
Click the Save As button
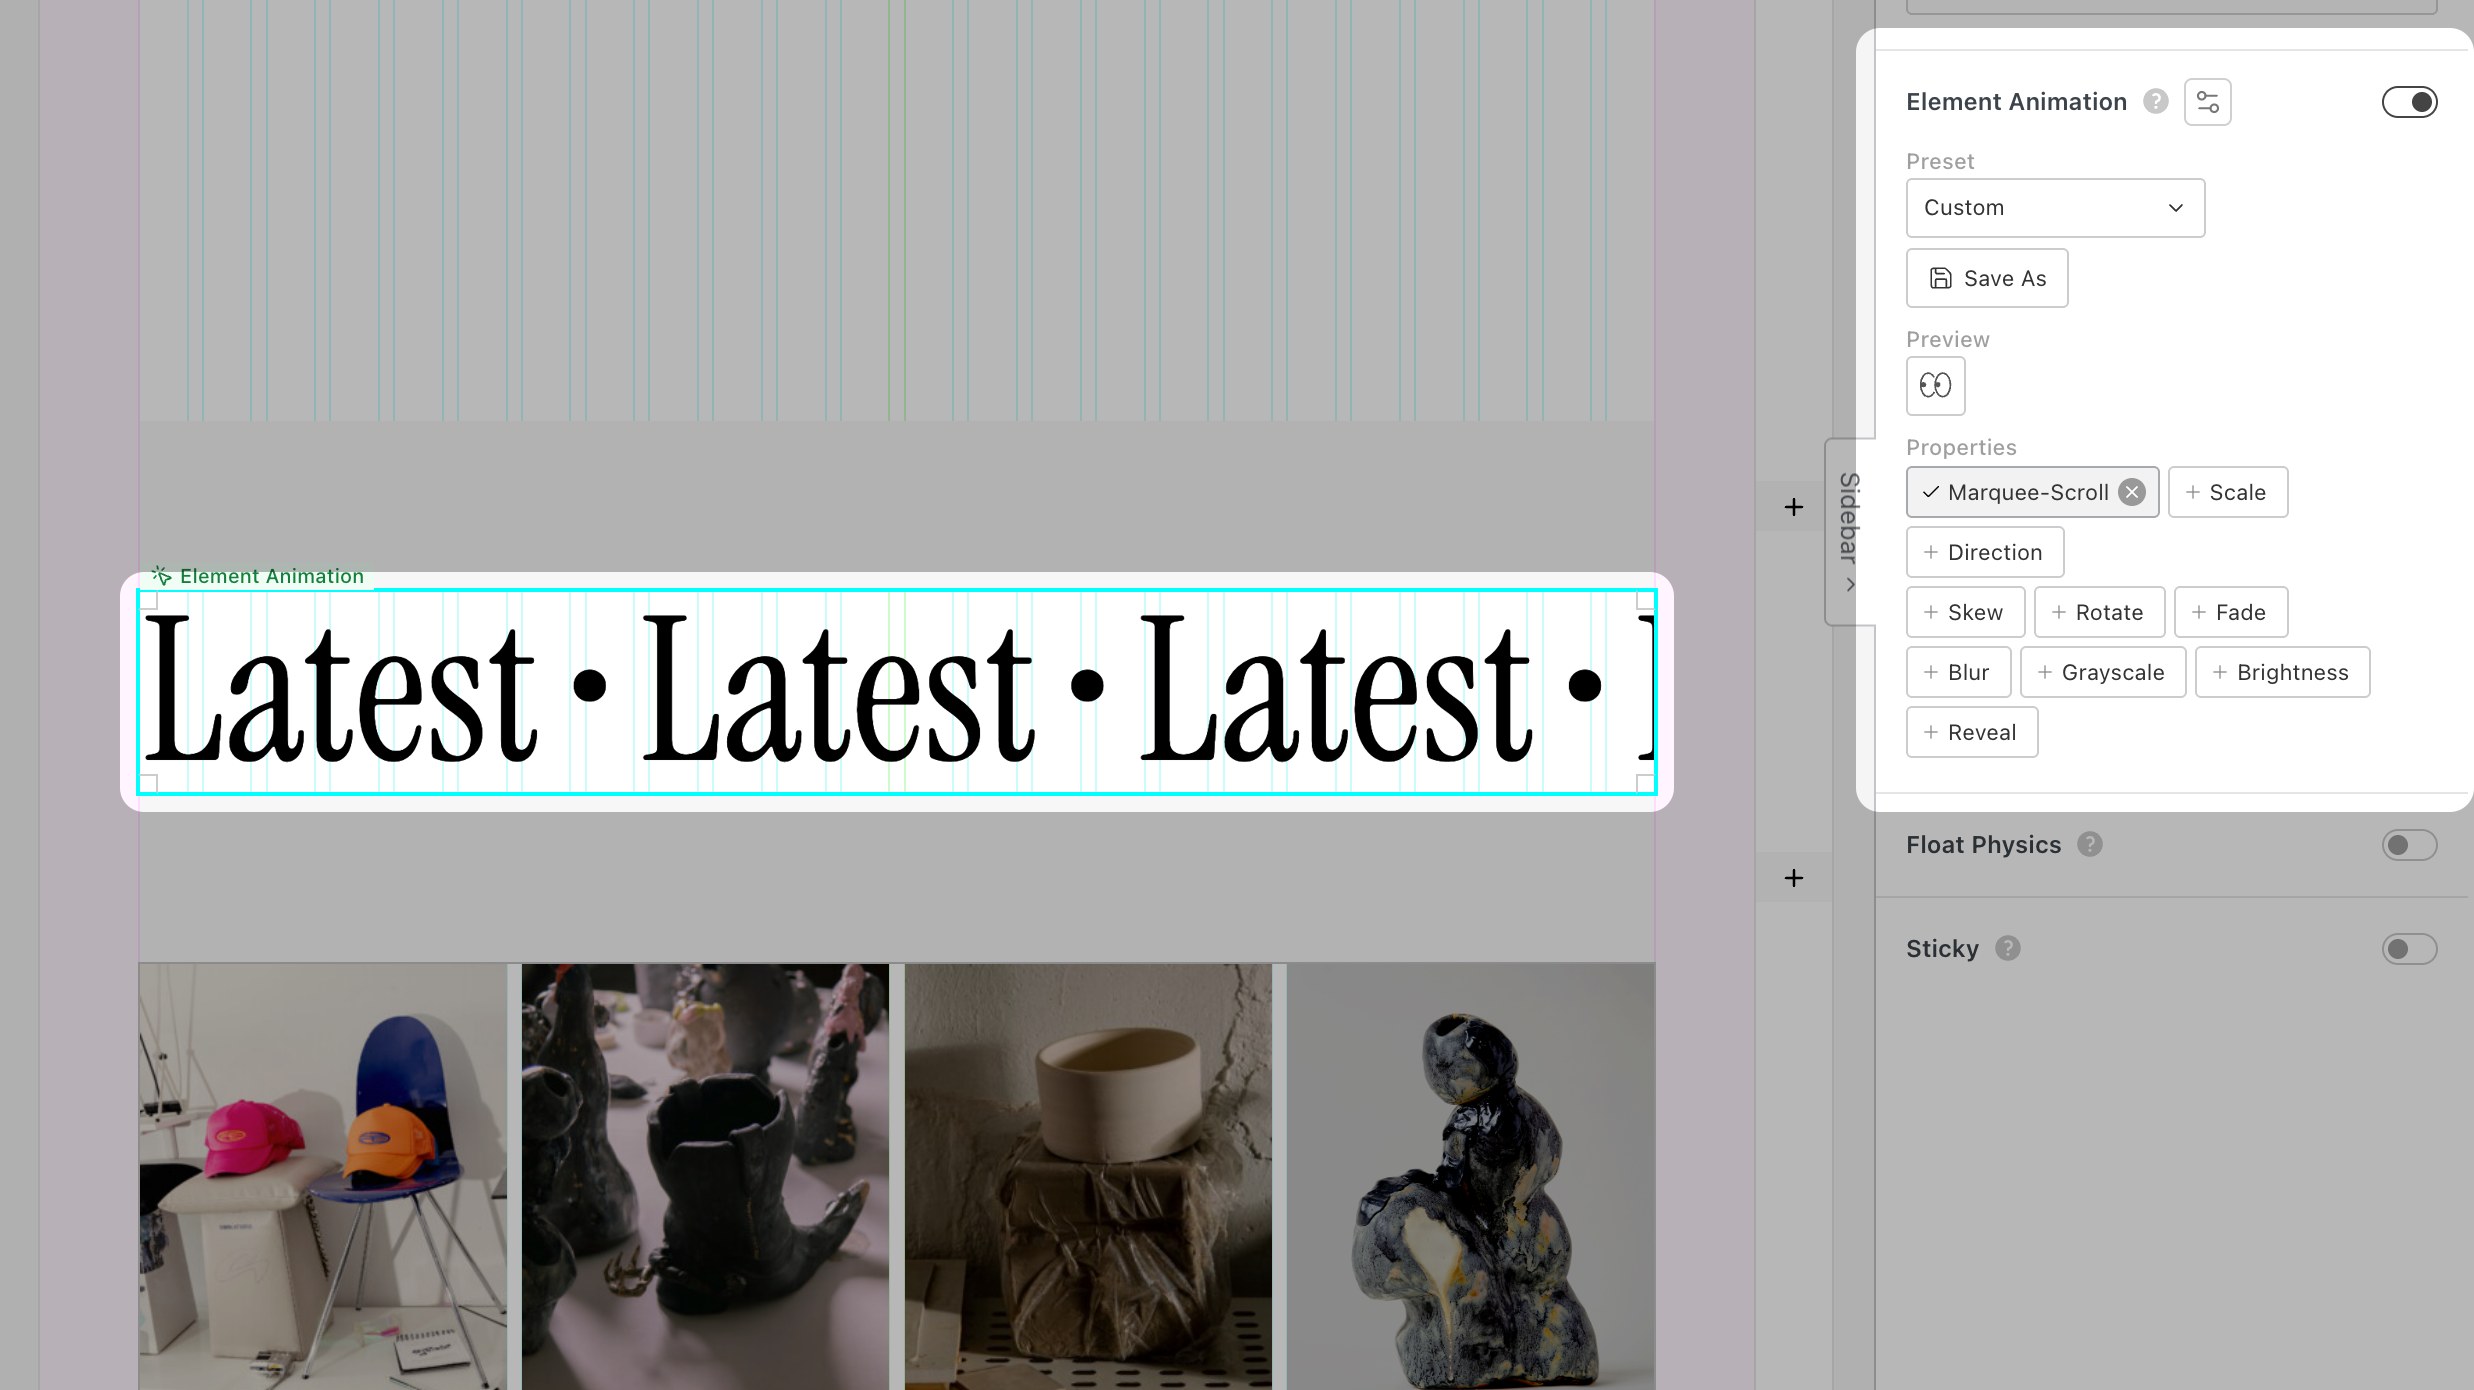(1986, 278)
